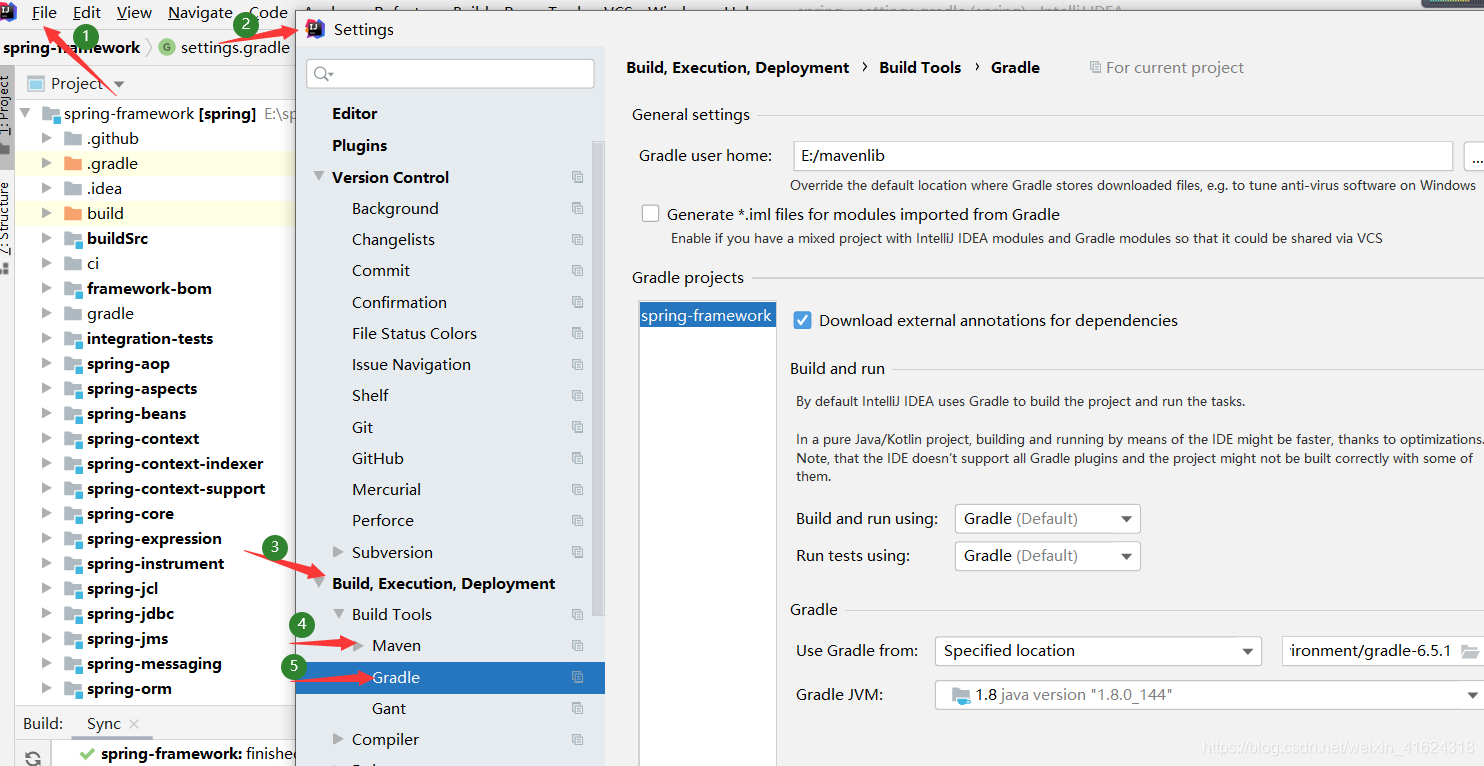Open the Code menu
This screenshot has height=766, width=1484.
pyautogui.click(x=268, y=13)
